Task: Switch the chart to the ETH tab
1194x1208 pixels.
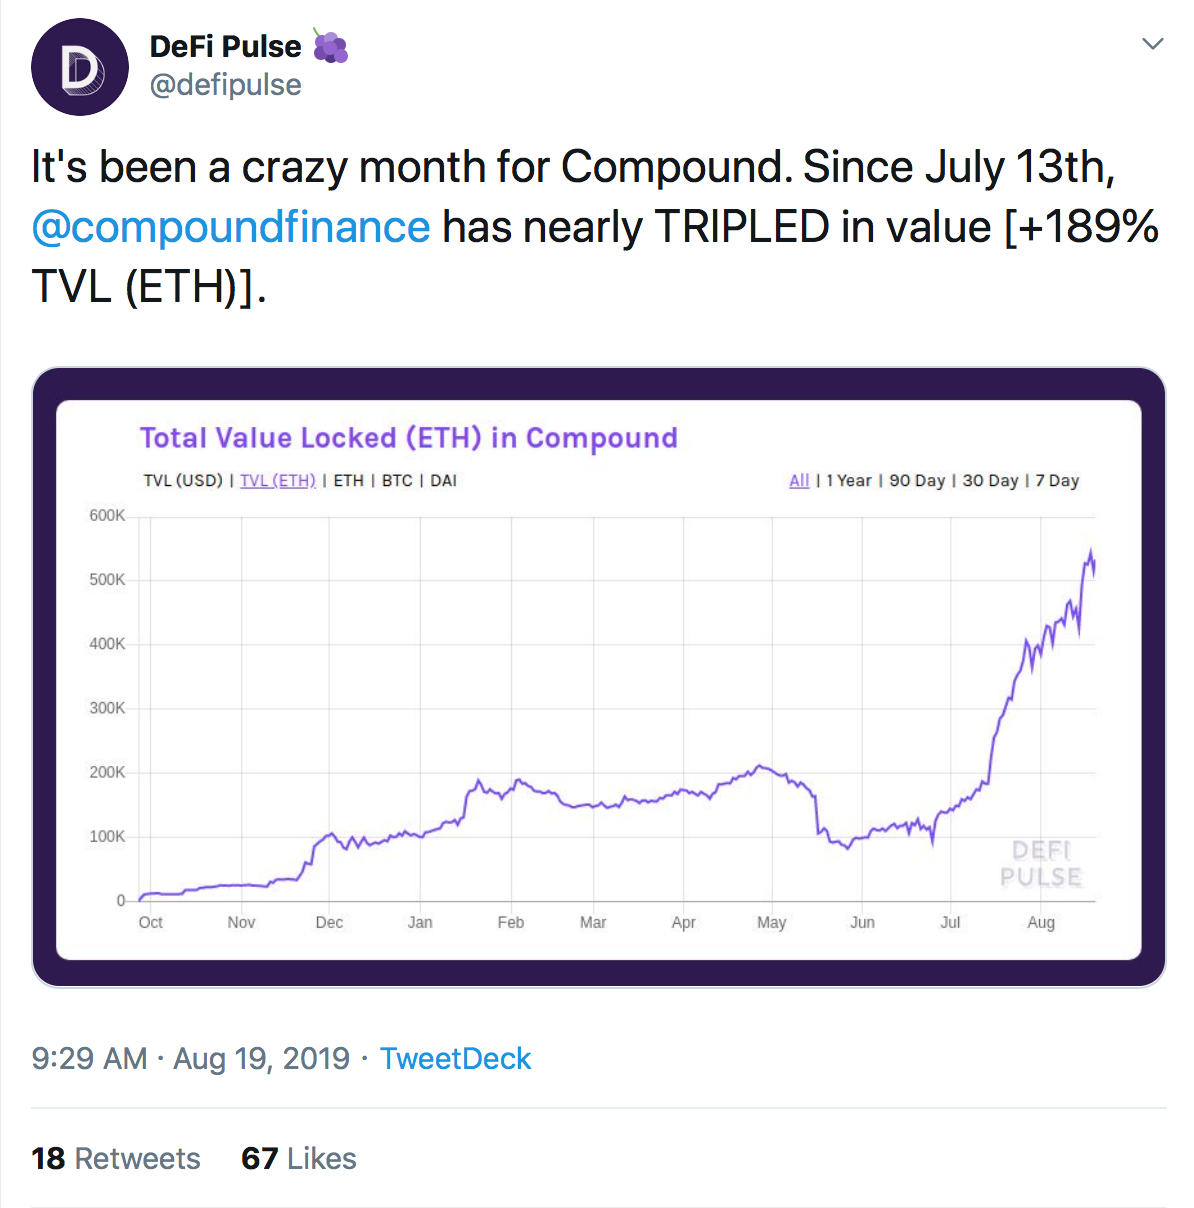Action: (348, 481)
